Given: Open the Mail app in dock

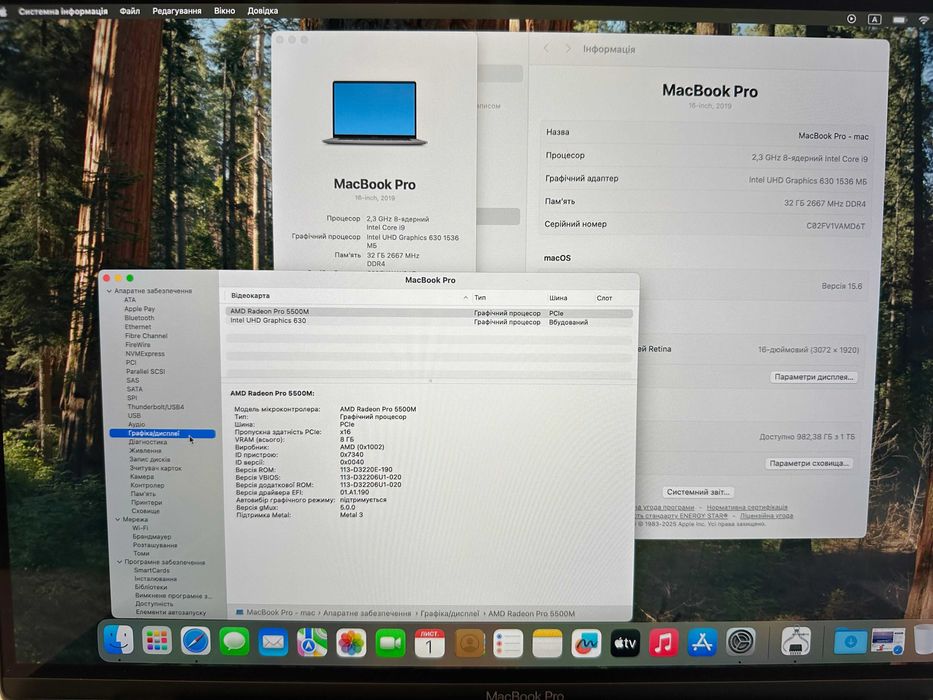Looking at the screenshot, I should 273,643.
